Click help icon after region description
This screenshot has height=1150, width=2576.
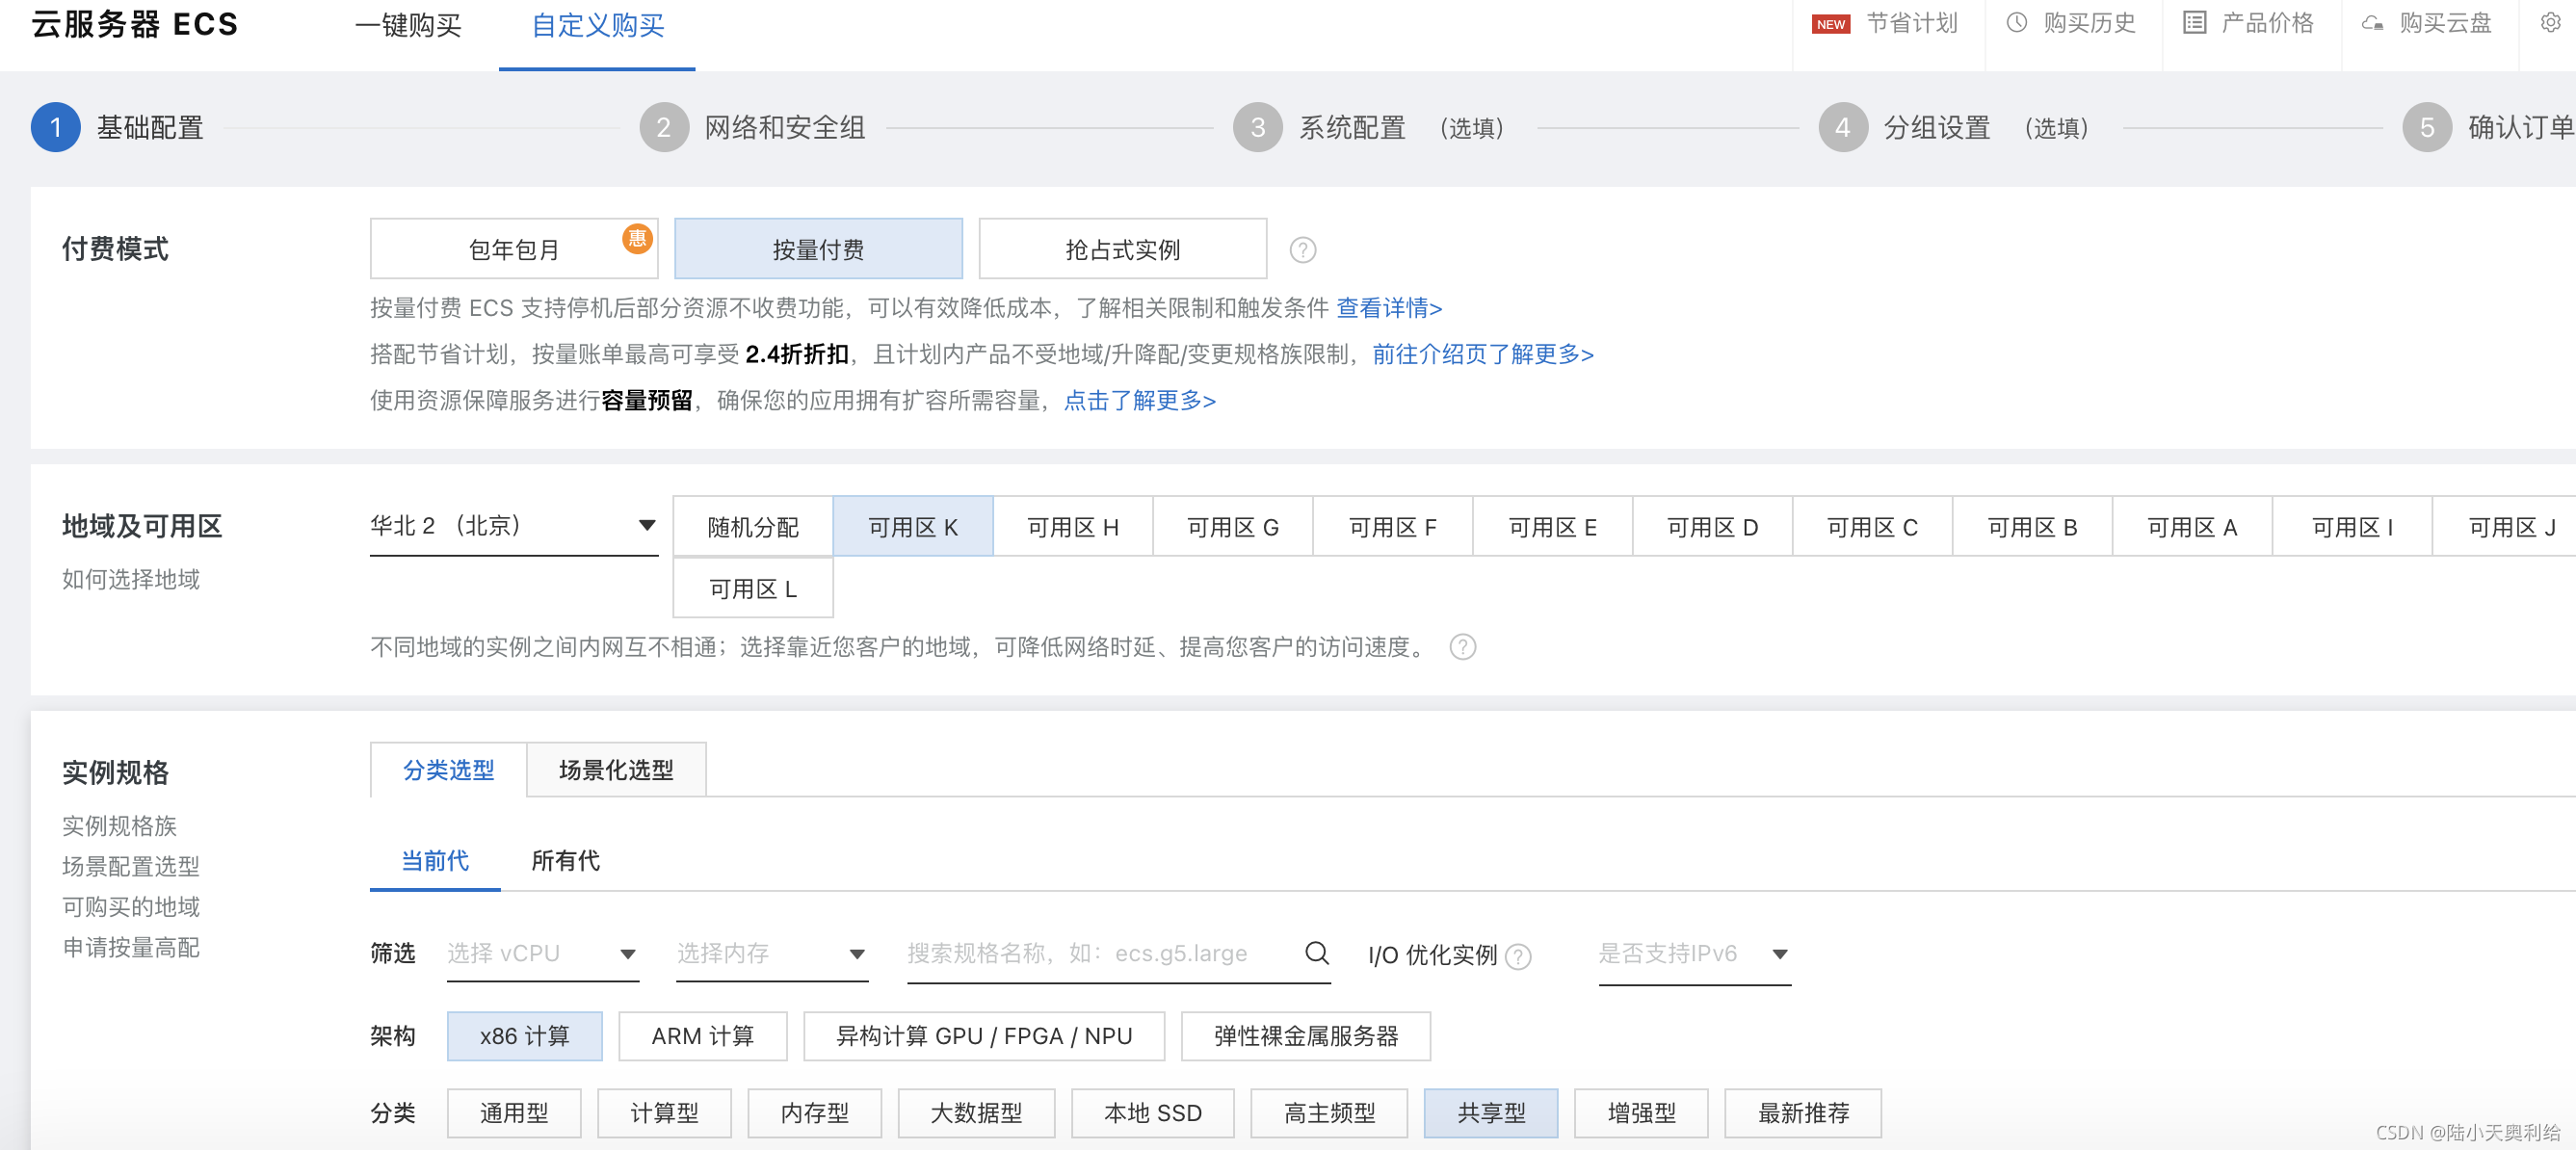pos(1462,647)
